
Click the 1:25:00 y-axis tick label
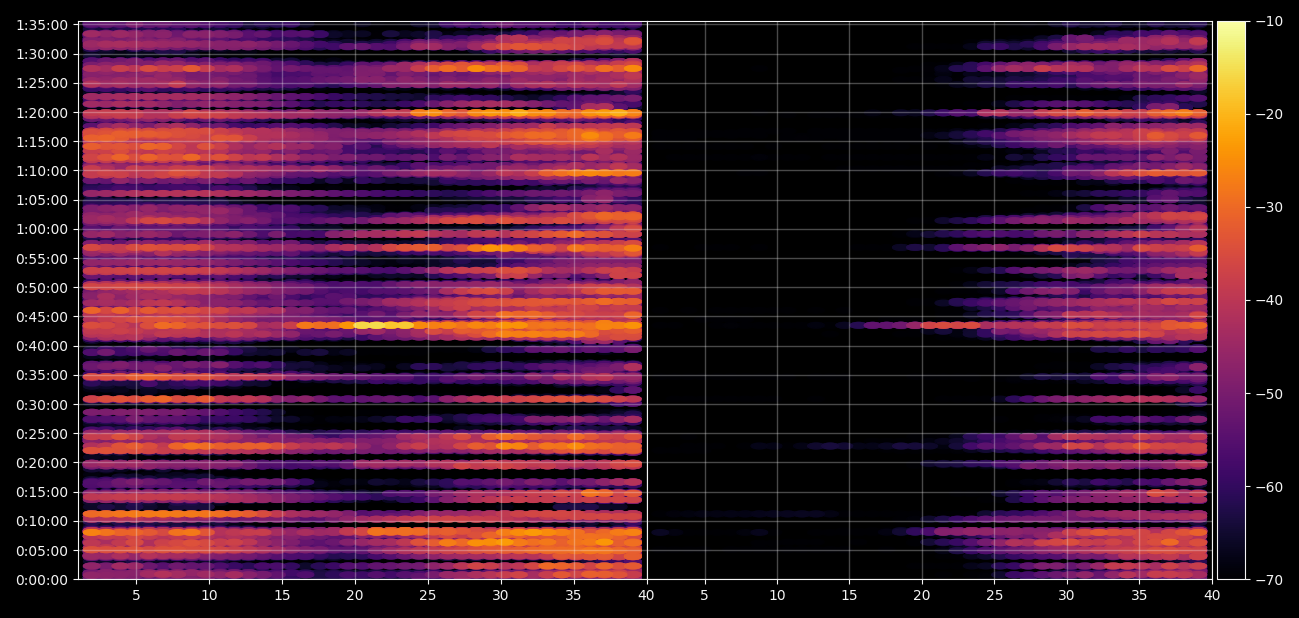42,83
